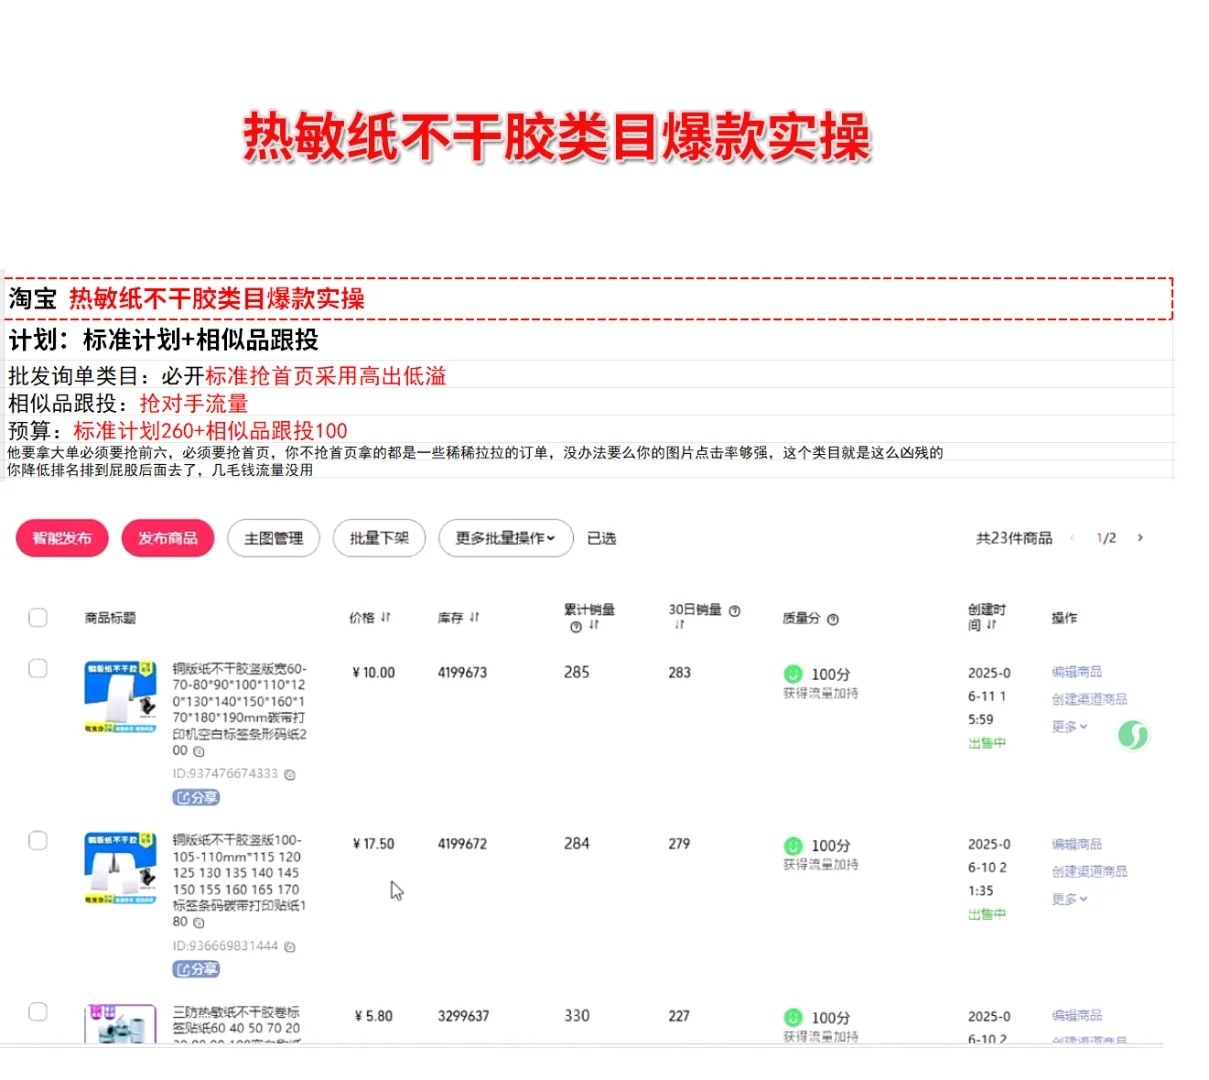Viewport: 1209px width, 1080px height.
Task: Open thumbnail of 铜版纸不干胶竖版100 product
Action: (x=120, y=869)
